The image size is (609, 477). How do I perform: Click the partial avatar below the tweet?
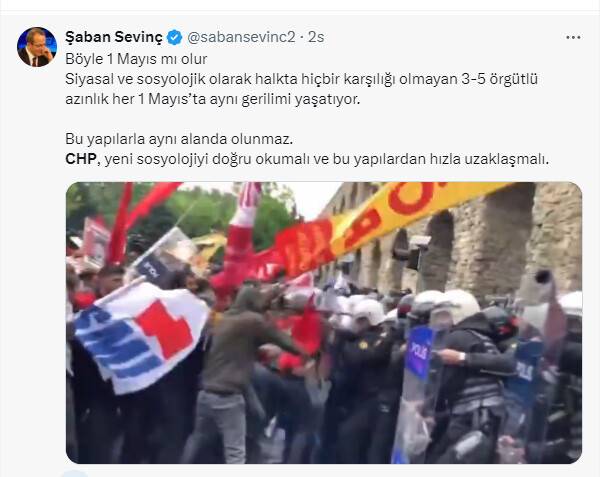[75, 474]
